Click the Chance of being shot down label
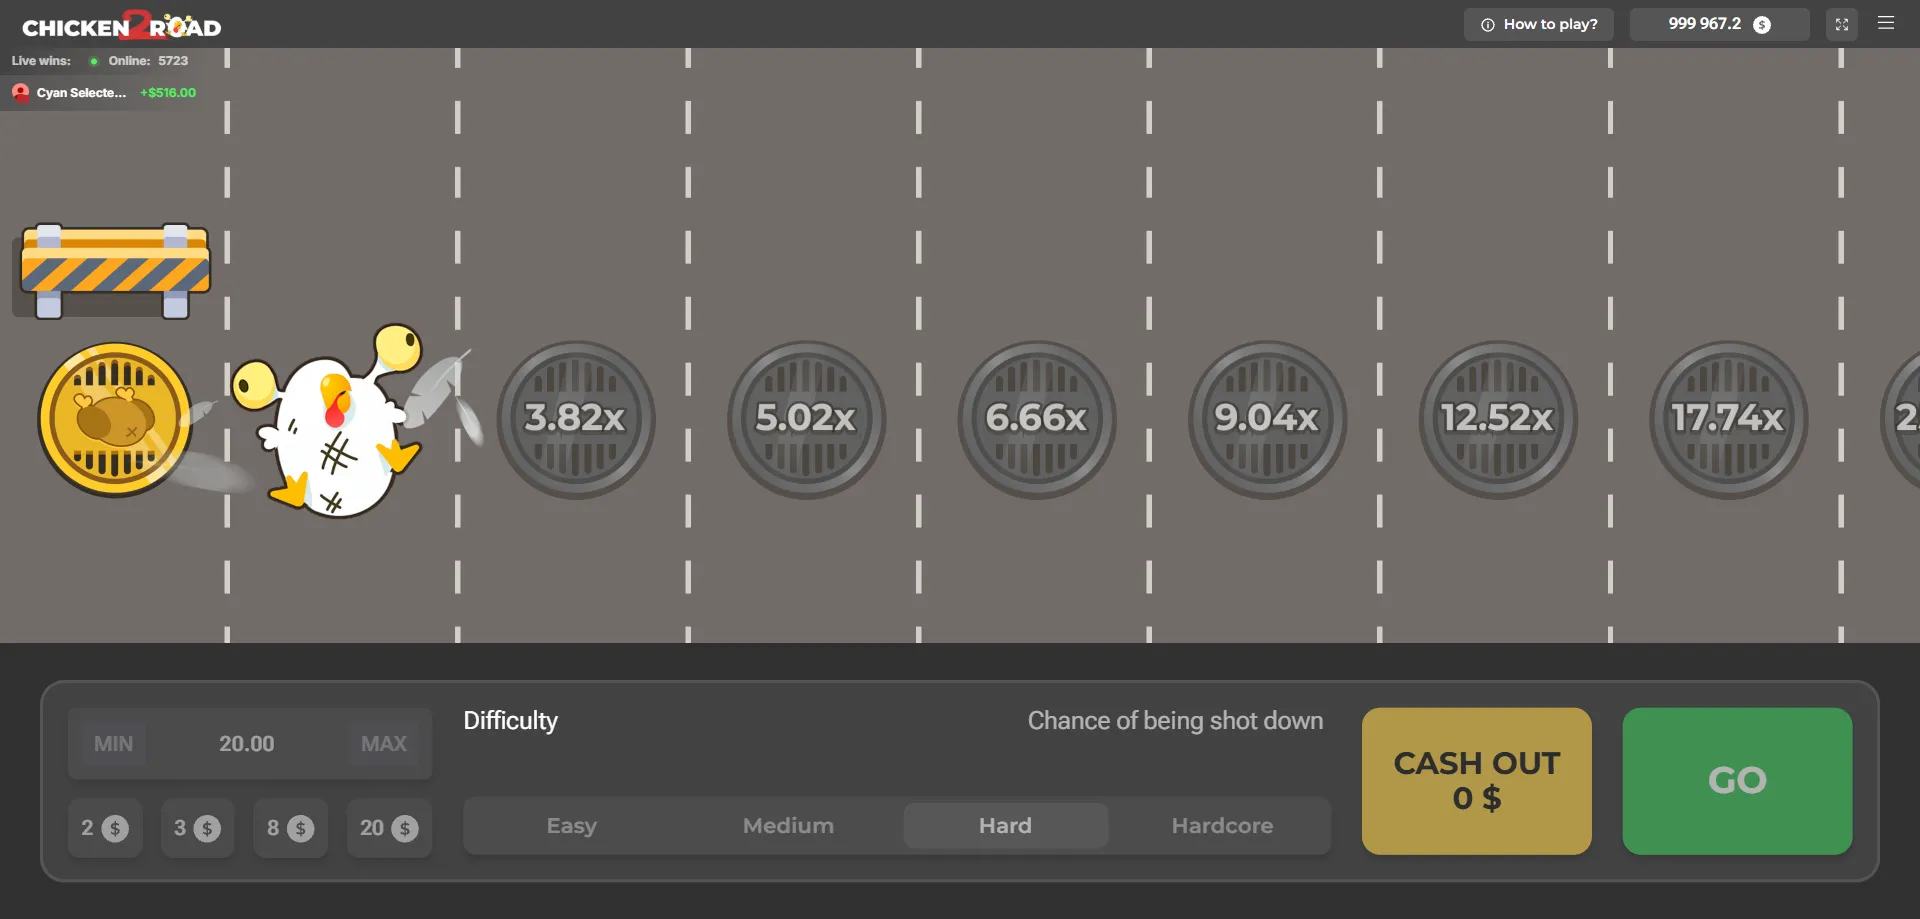 tap(1175, 721)
